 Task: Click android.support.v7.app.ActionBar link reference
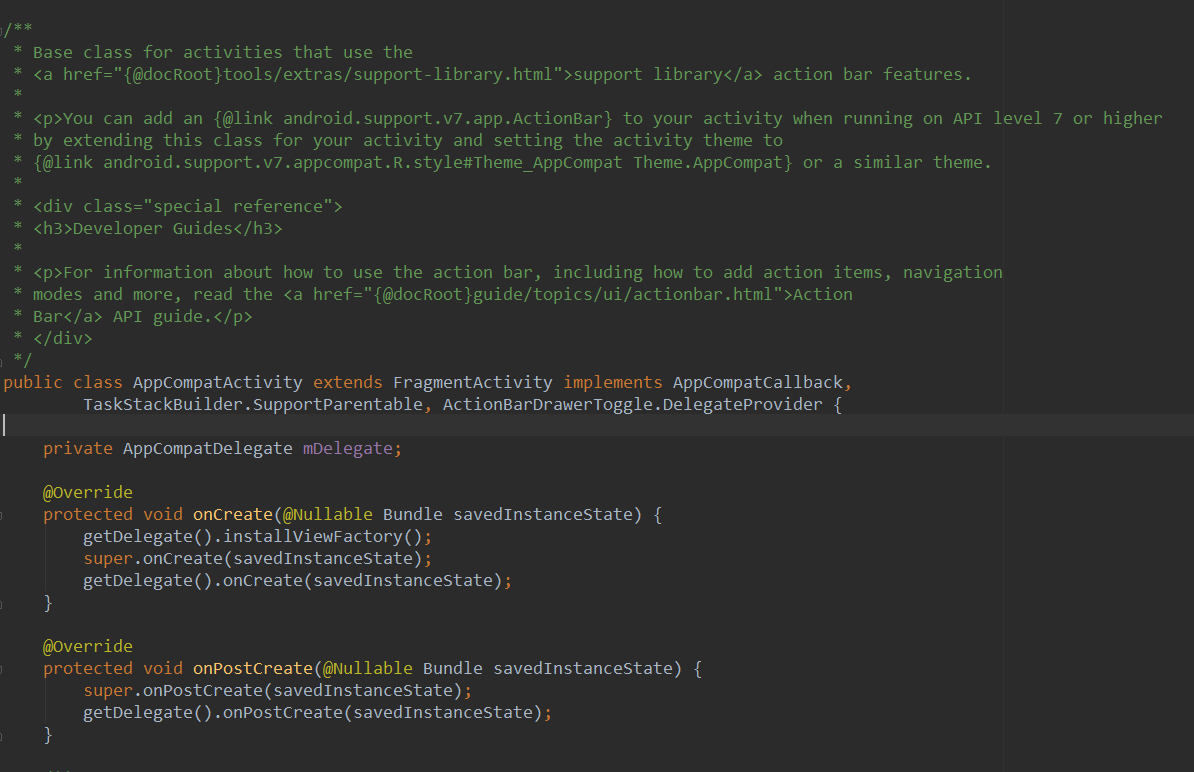443,119
